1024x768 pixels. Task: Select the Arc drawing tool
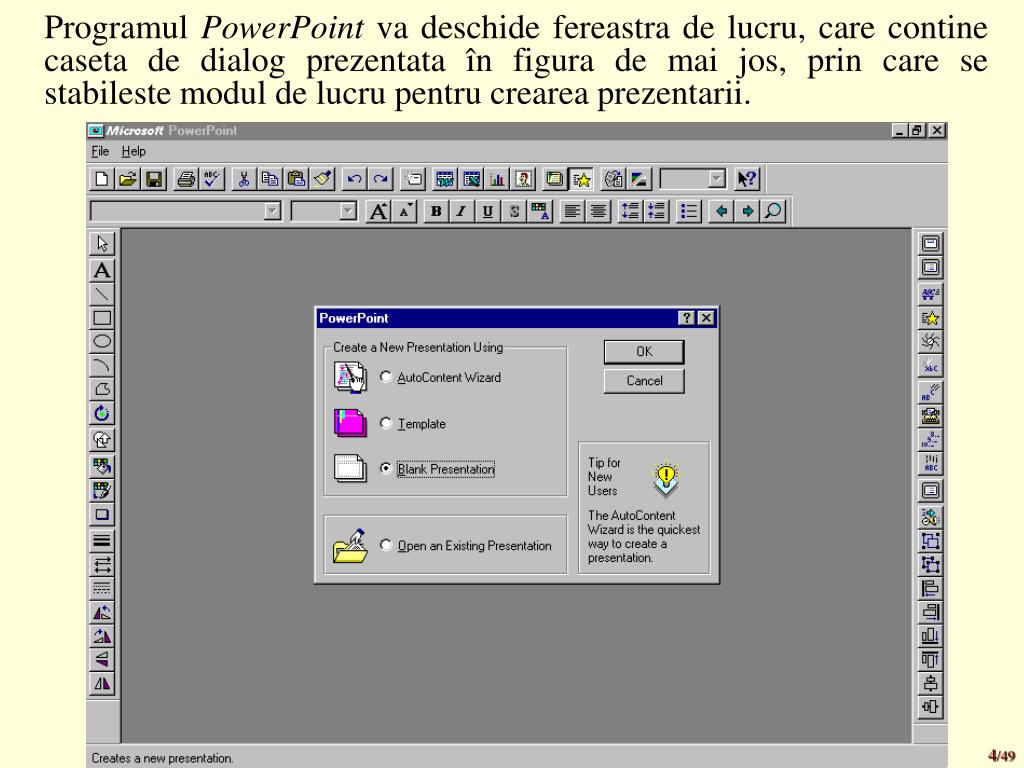(102, 366)
